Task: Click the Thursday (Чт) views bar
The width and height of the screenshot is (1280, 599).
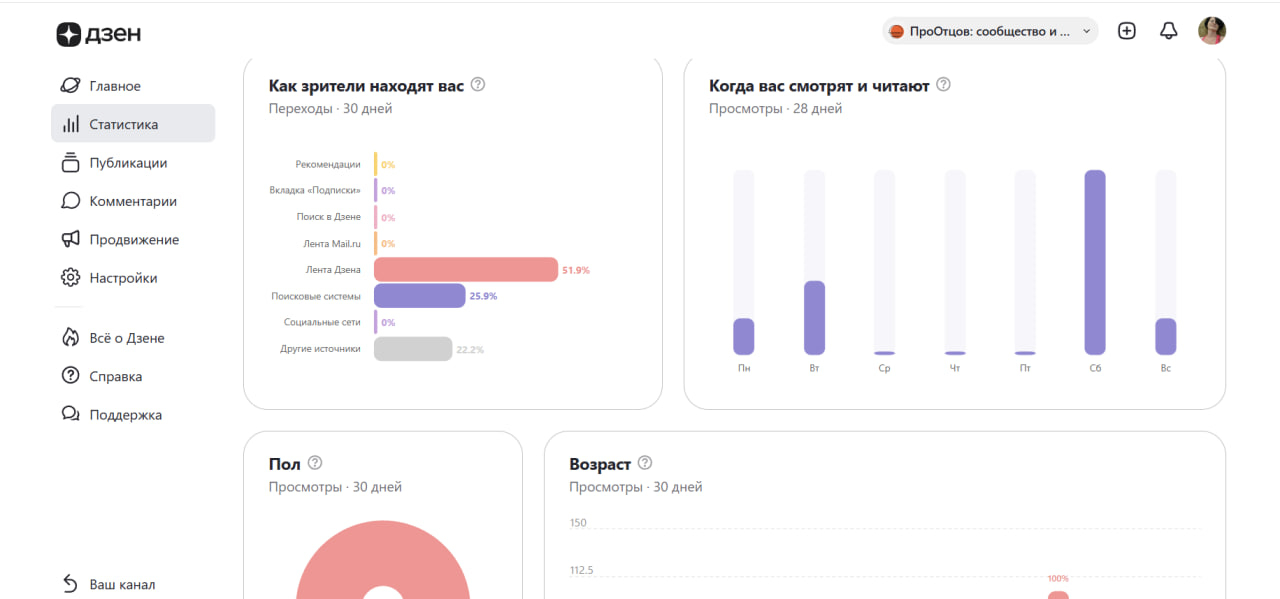Action: (955, 353)
